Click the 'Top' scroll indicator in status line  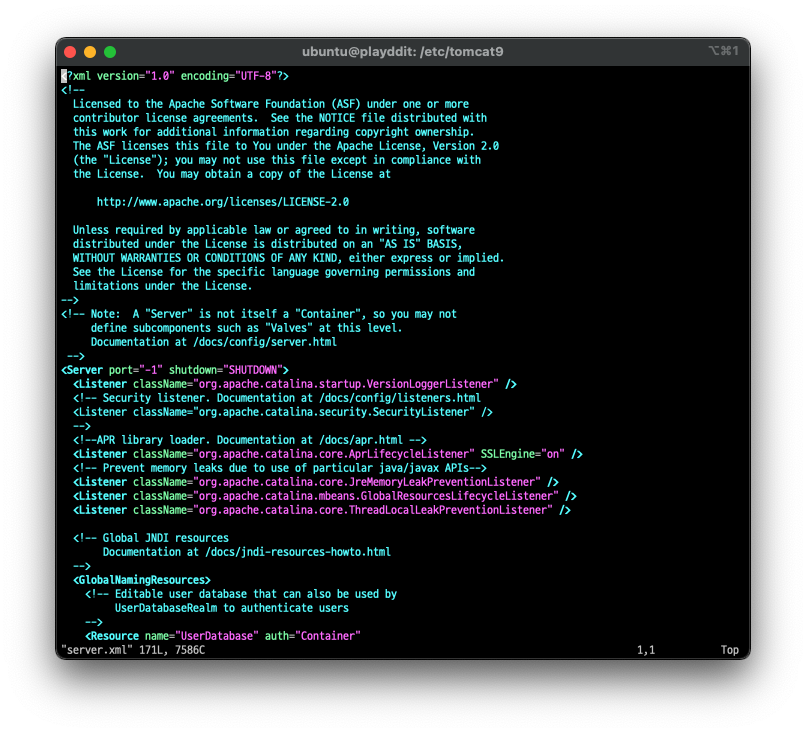coord(729,650)
